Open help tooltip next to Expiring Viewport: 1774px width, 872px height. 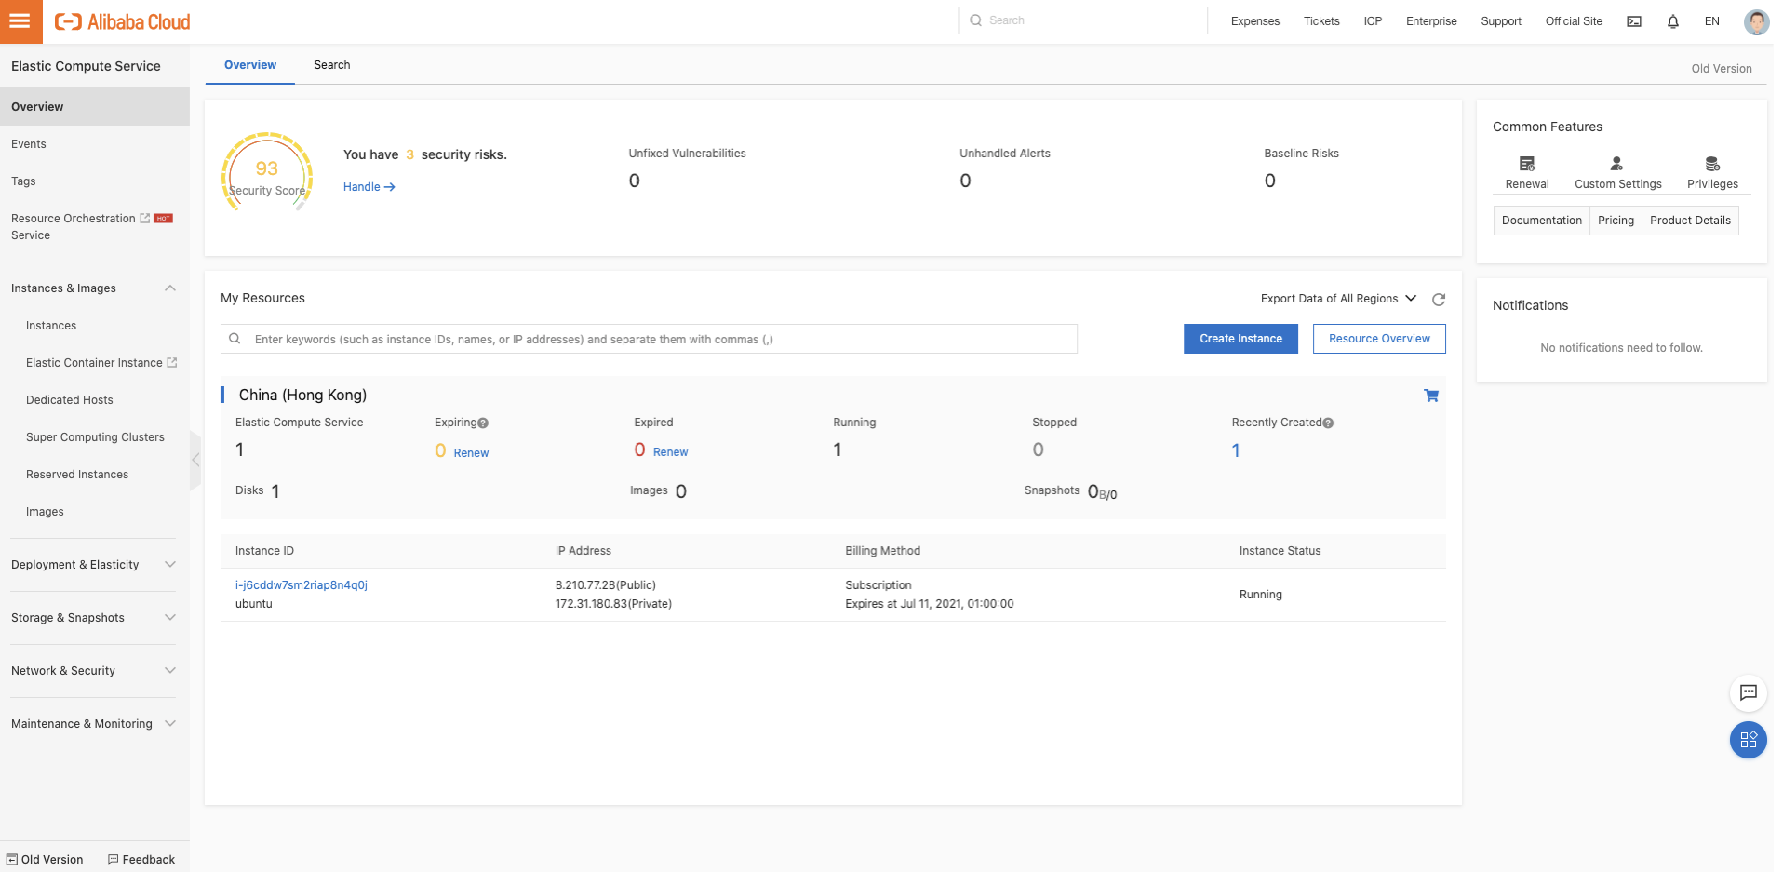[x=483, y=423]
